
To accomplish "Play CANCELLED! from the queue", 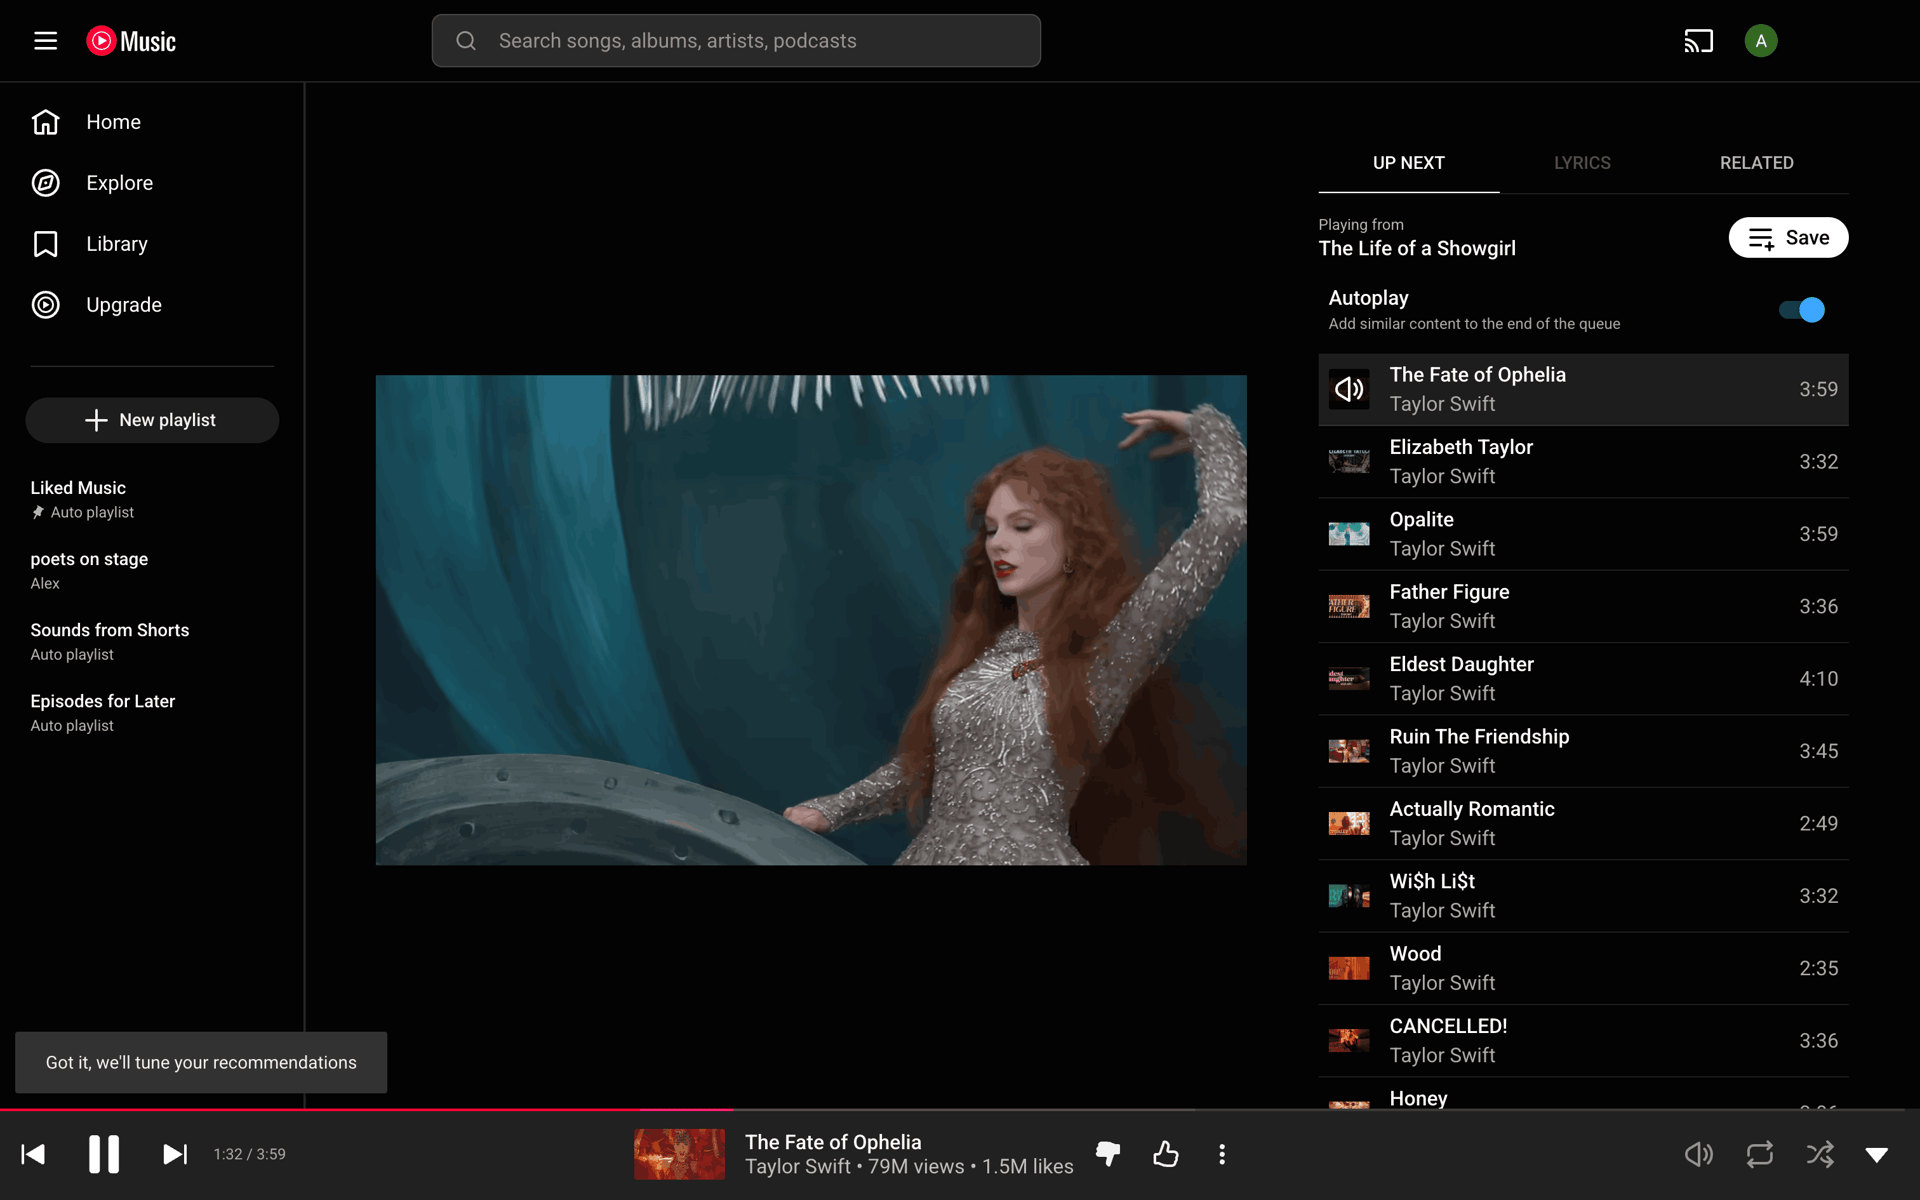I will (1583, 1040).
